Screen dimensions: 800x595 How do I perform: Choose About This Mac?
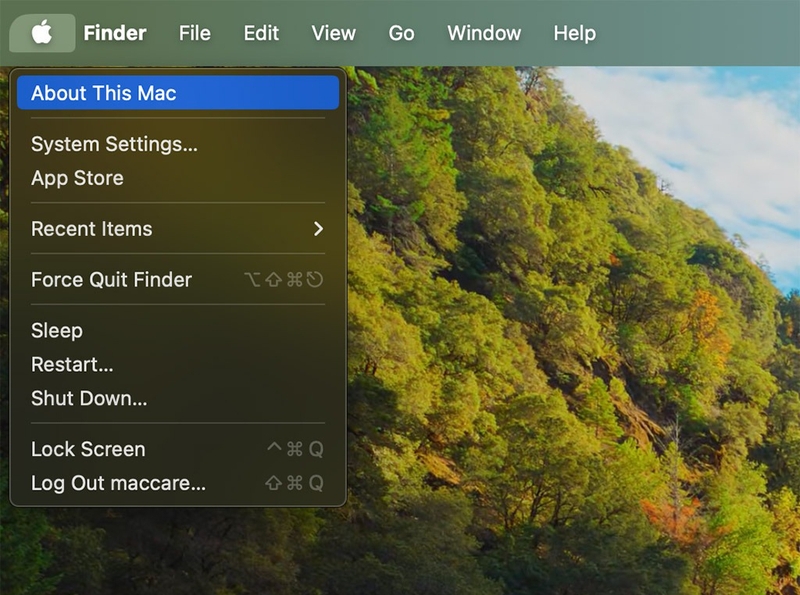coord(178,93)
